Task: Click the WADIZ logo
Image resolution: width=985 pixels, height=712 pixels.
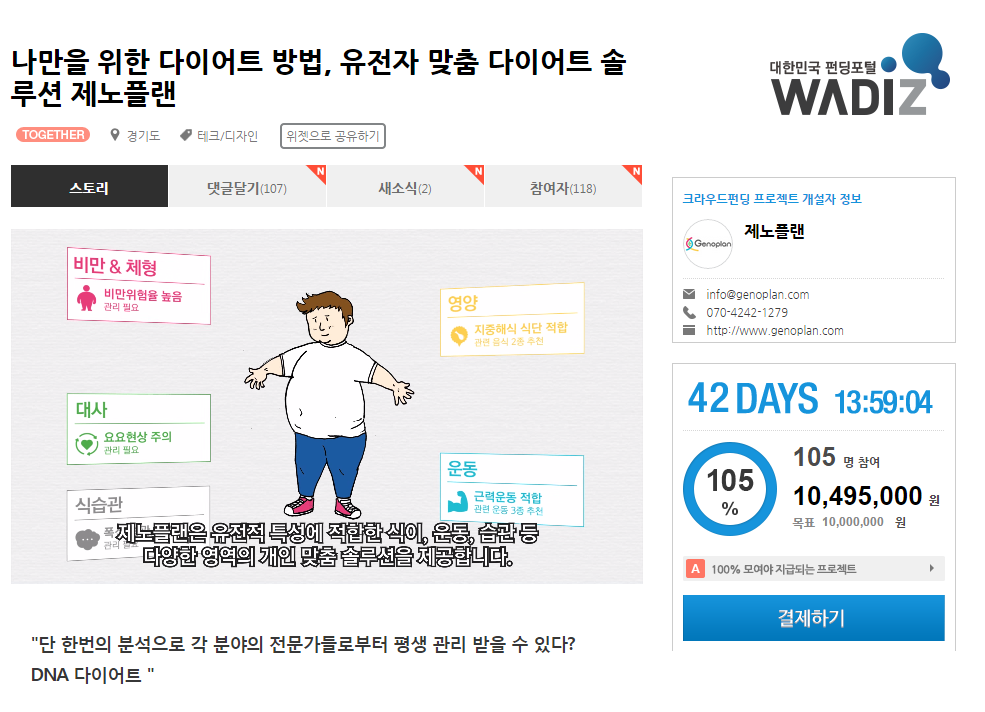Action: click(859, 75)
